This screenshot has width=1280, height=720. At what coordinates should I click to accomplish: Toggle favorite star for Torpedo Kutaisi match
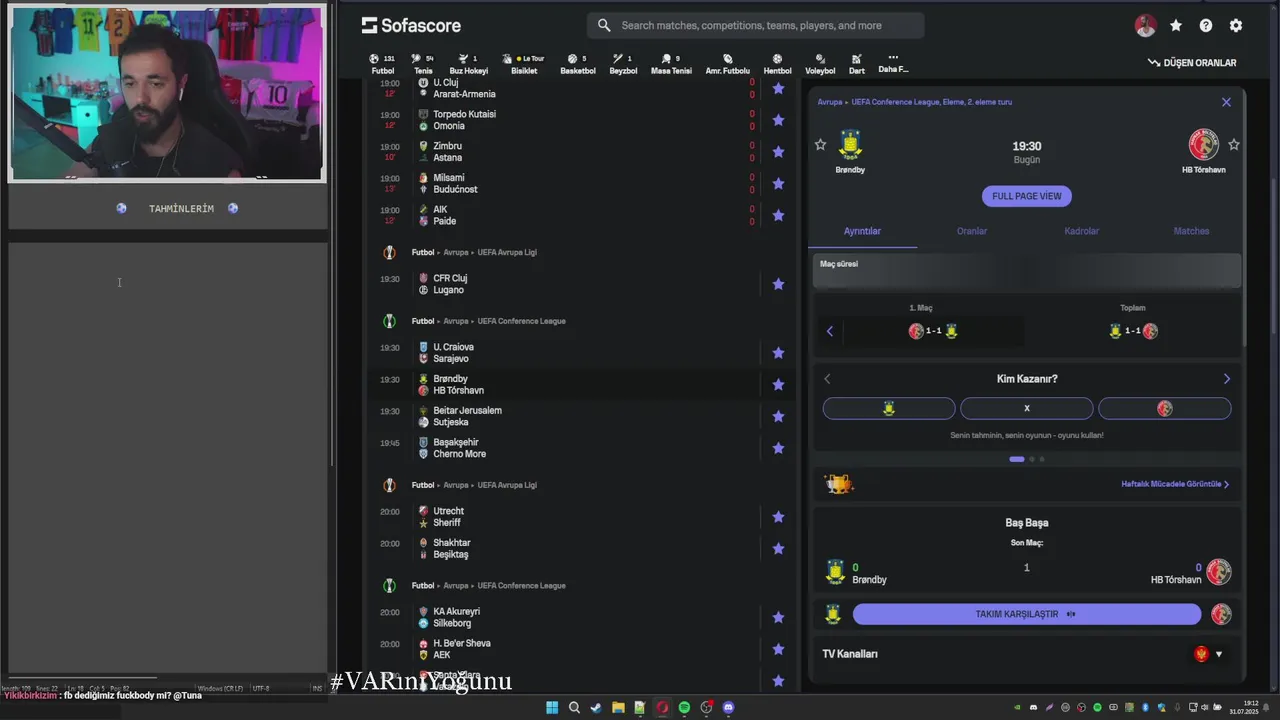[x=778, y=120]
